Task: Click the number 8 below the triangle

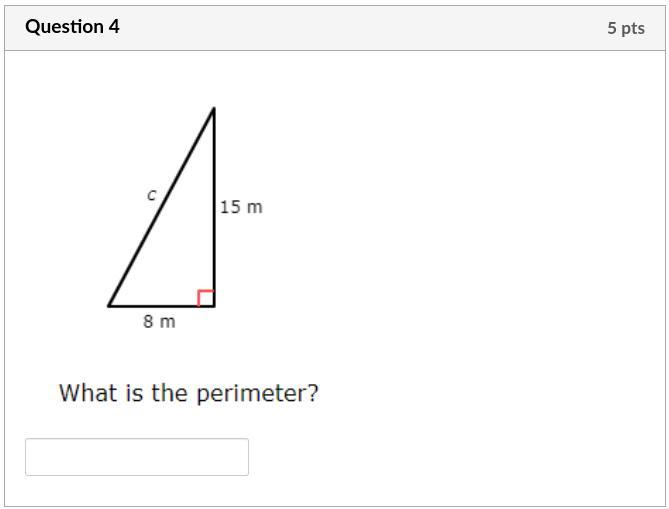Action: 148,322
